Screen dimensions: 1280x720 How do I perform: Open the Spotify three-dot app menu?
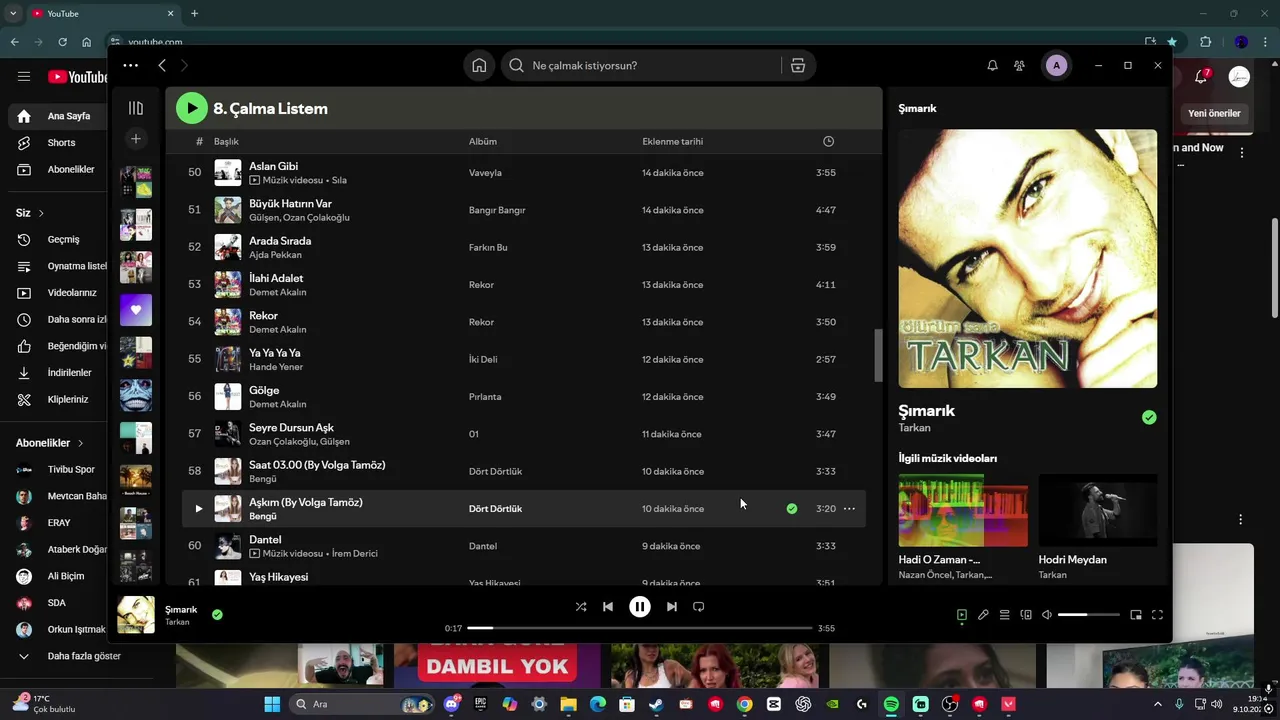(130, 65)
